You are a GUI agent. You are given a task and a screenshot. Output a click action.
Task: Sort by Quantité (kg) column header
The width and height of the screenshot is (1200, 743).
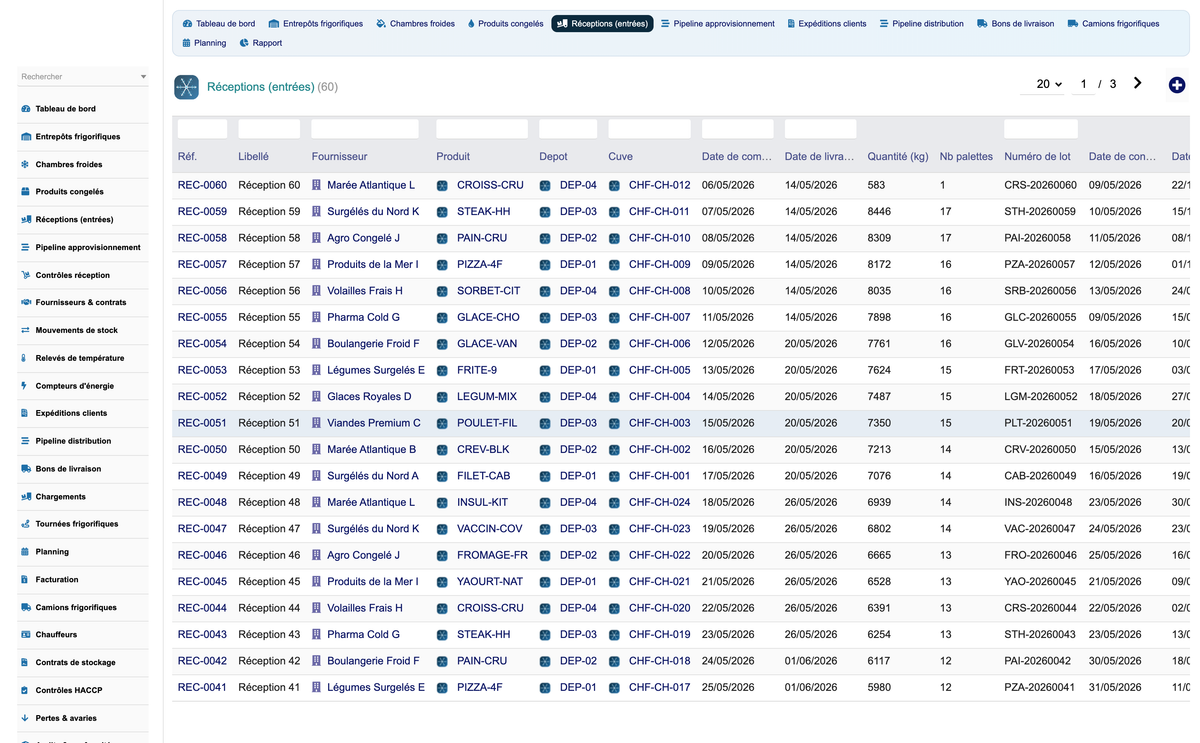[x=898, y=157]
